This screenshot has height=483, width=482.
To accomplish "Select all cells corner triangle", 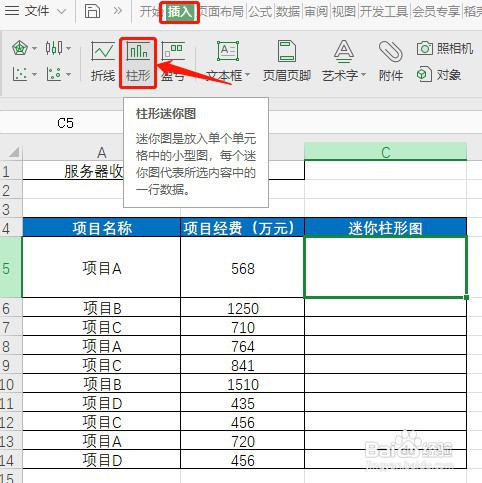I will 13,152.
